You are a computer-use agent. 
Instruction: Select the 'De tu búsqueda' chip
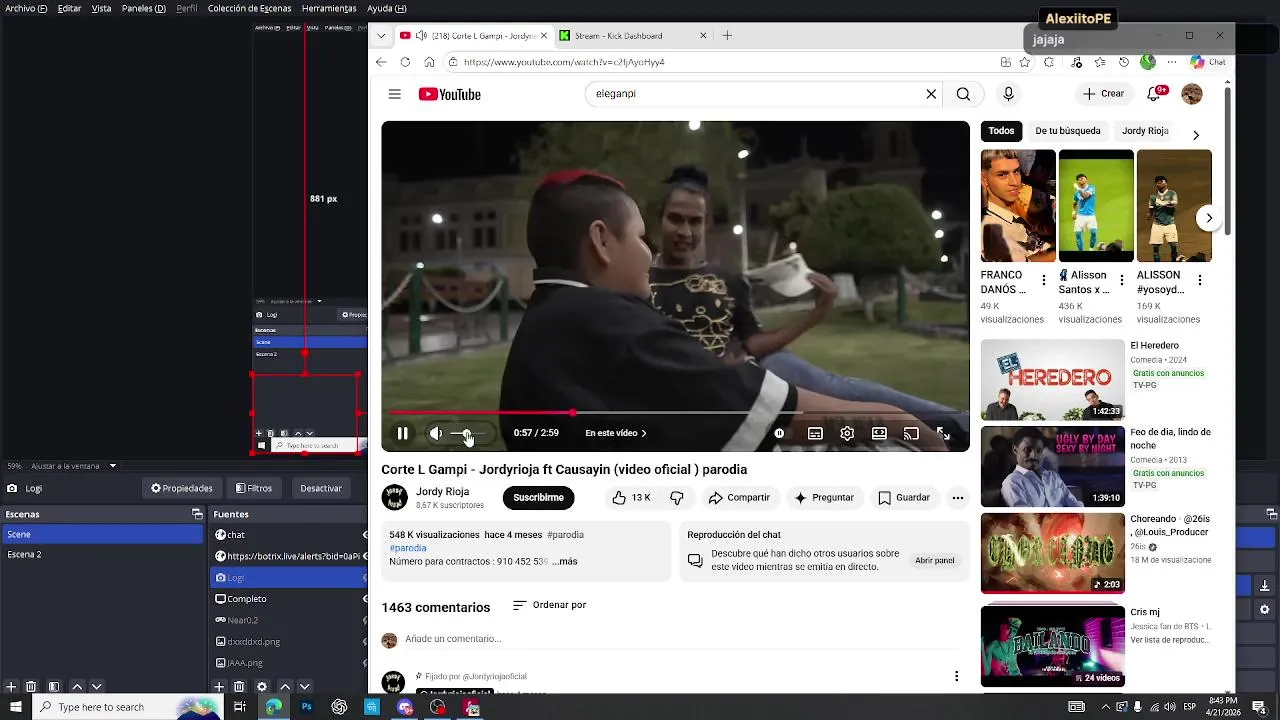[x=1068, y=131]
